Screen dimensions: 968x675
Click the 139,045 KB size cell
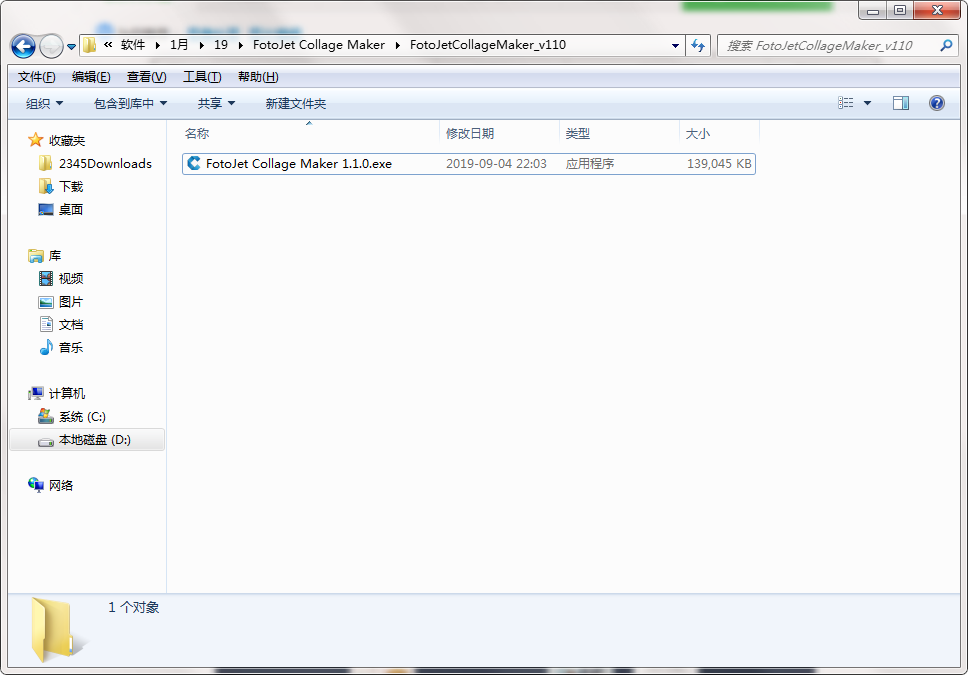[x=719, y=164]
